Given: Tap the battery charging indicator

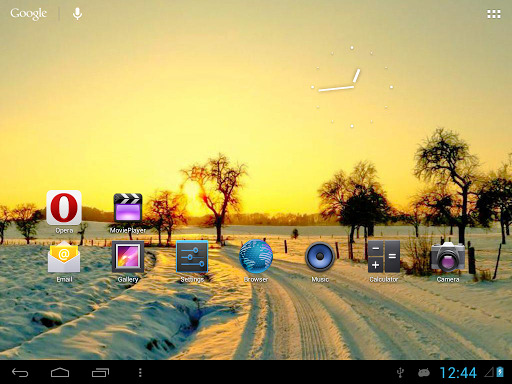Looking at the screenshot, I should tap(500, 372).
